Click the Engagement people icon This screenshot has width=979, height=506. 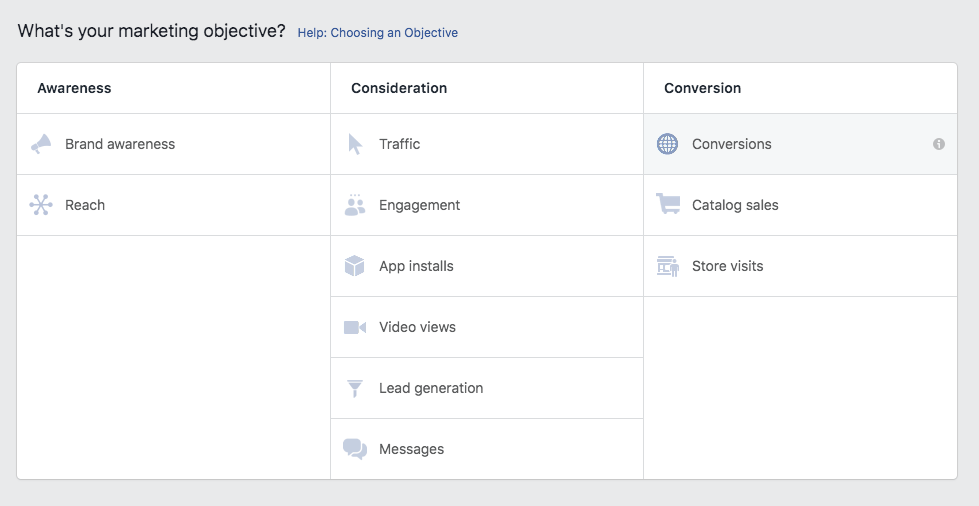pos(355,205)
